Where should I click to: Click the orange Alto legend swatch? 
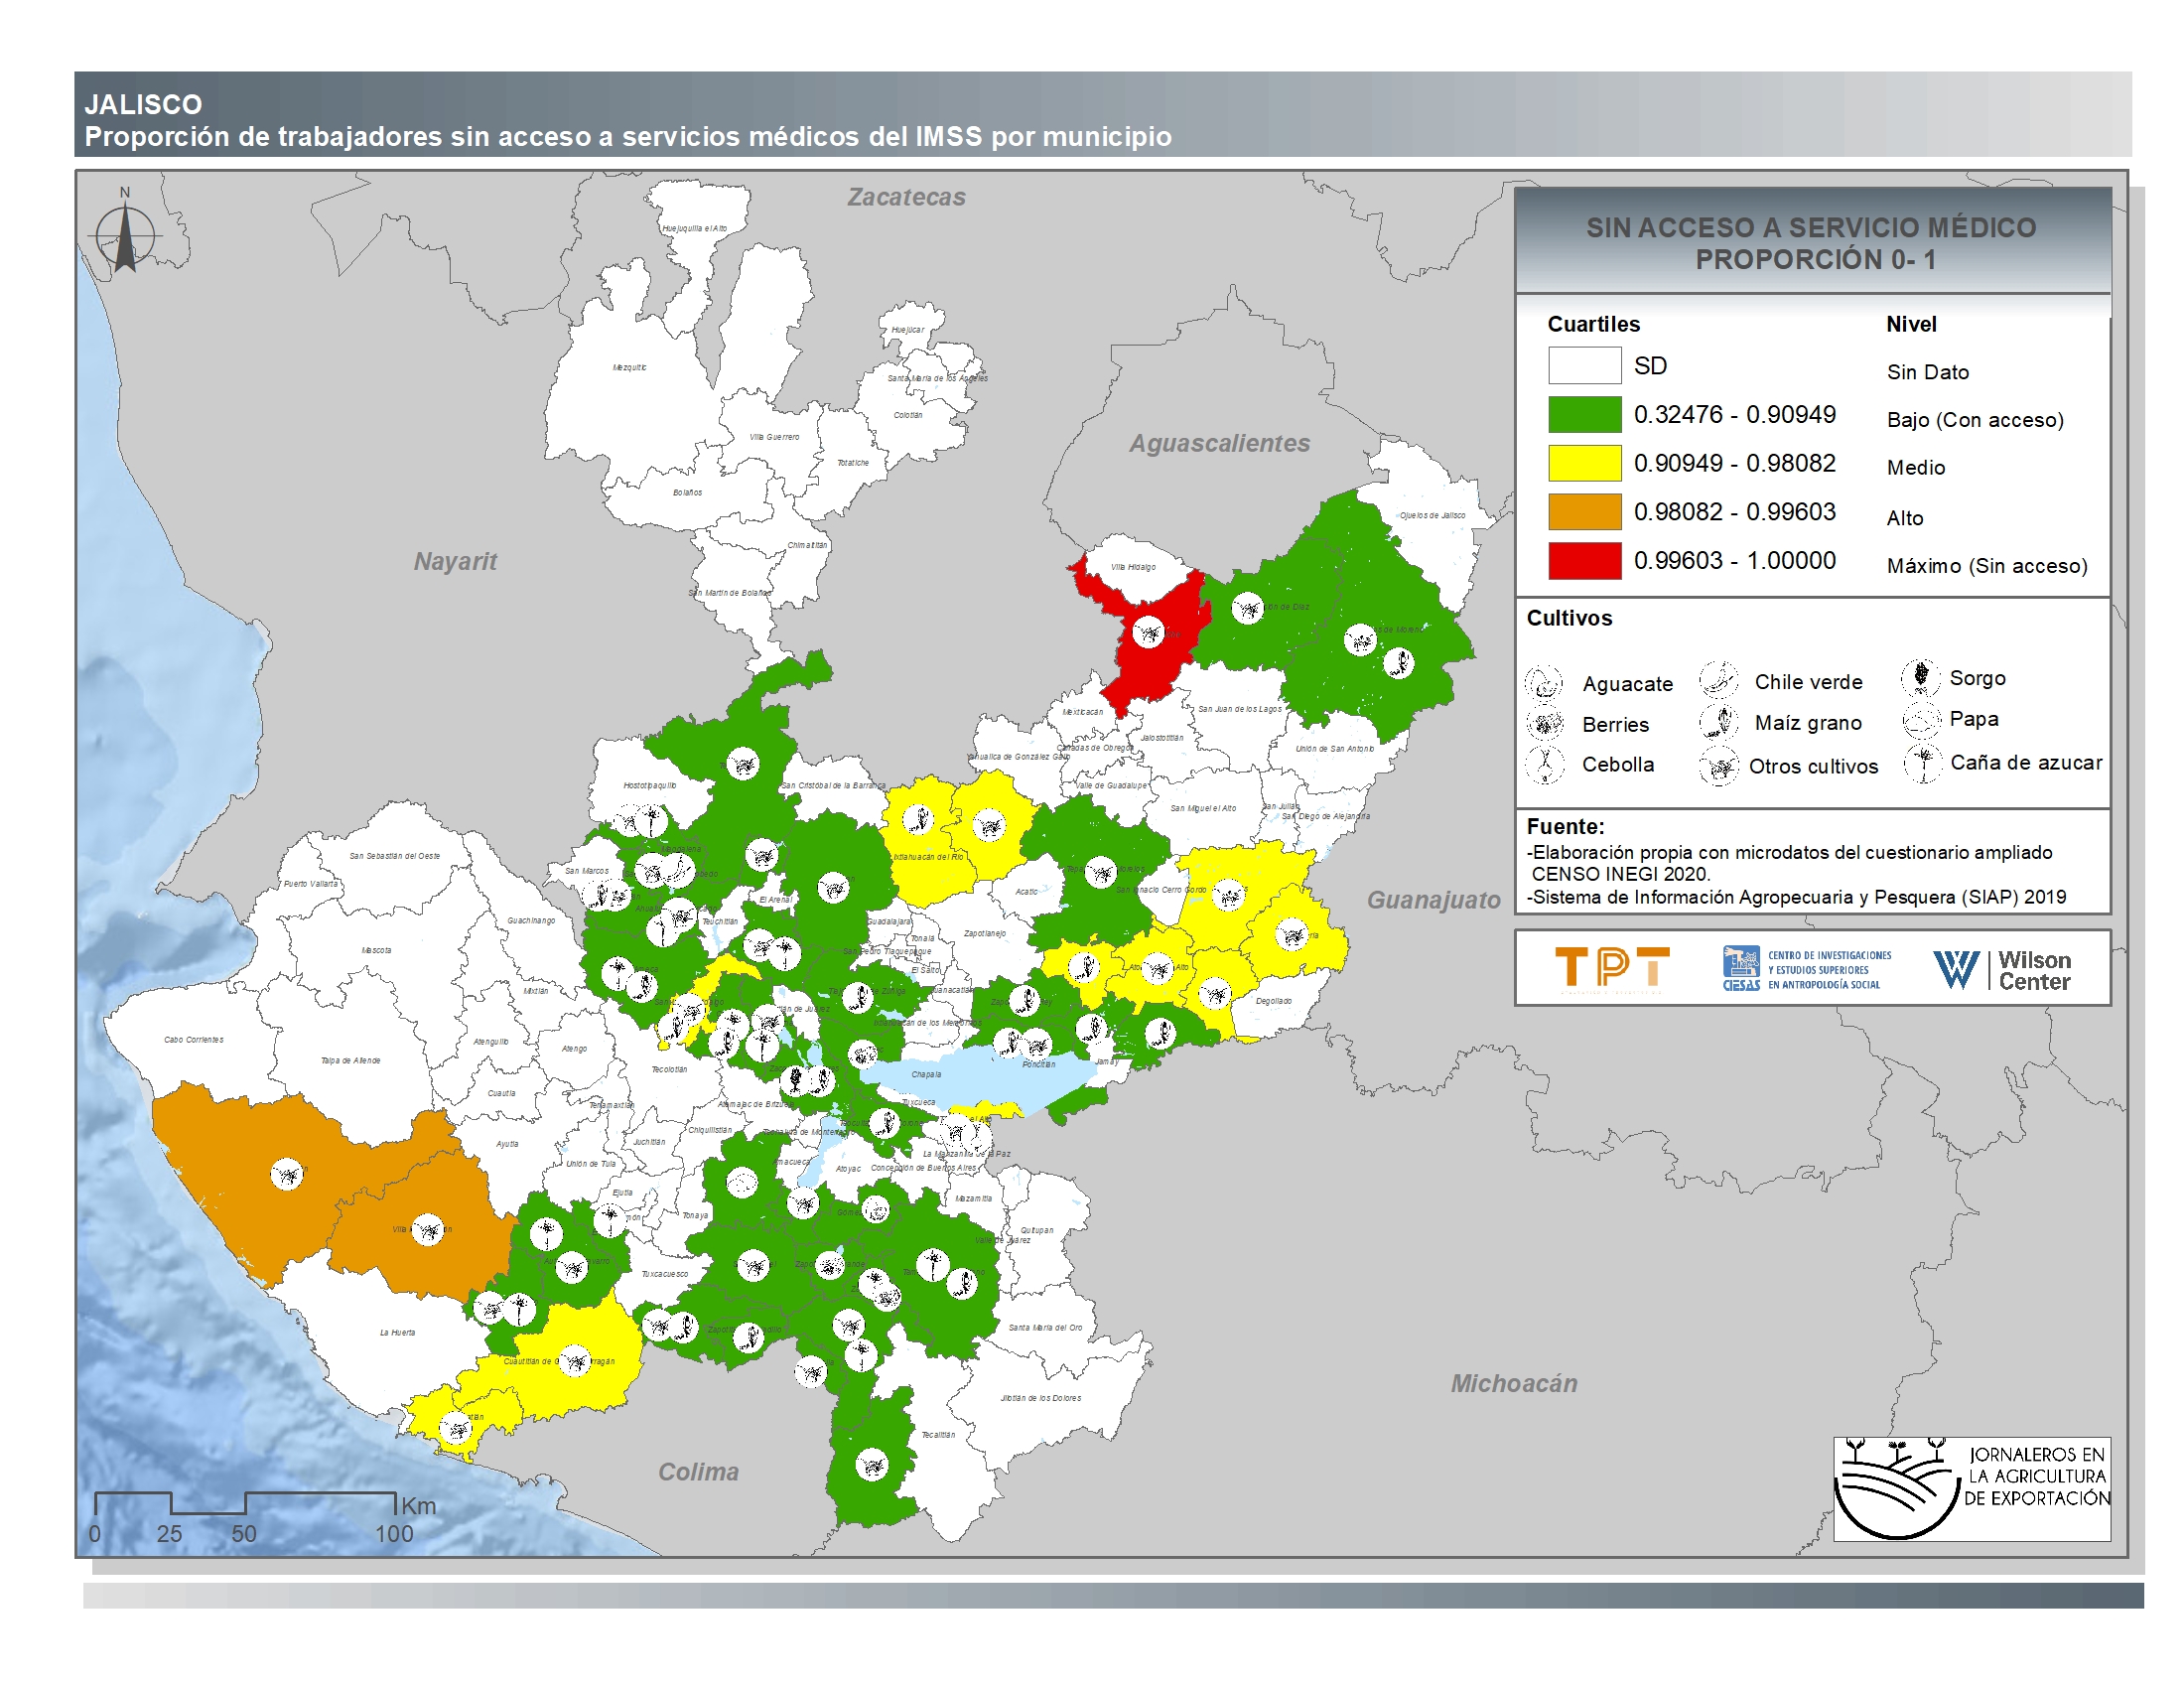pos(1584,511)
